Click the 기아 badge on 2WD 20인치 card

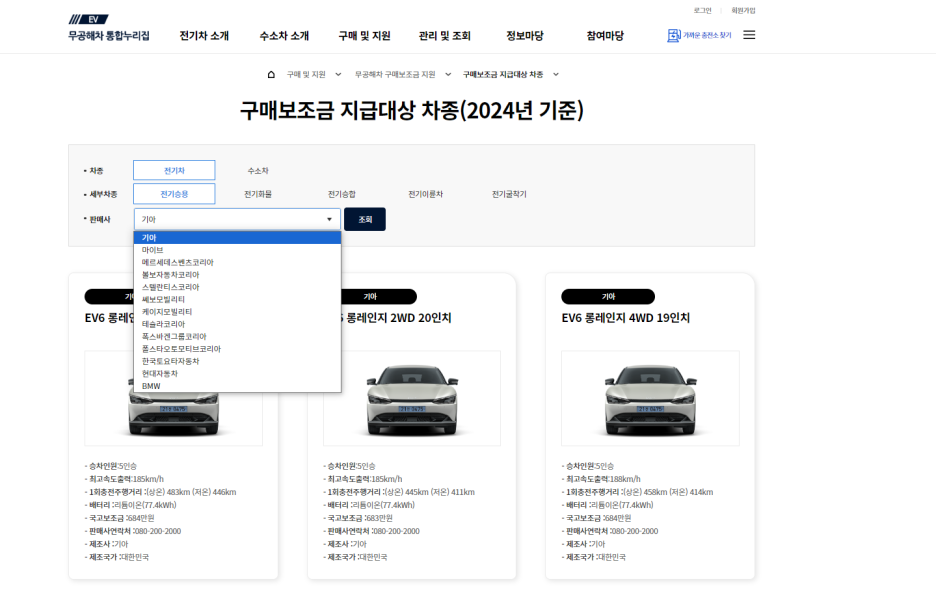coord(378,296)
